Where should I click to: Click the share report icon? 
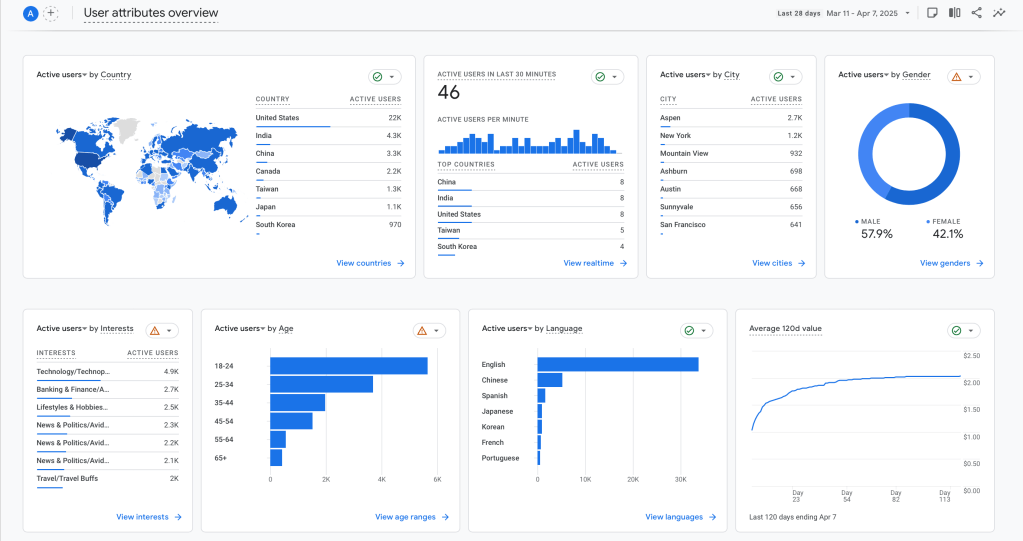coord(976,13)
